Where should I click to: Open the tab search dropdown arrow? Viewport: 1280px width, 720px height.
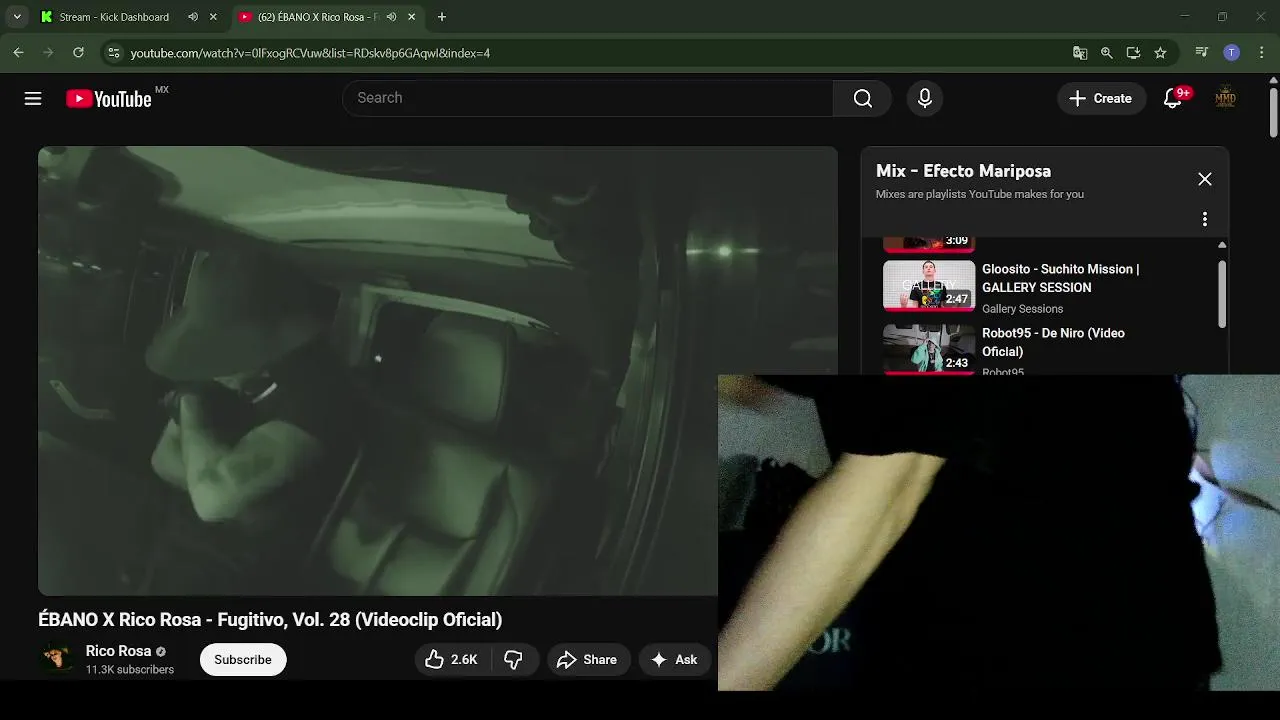pyautogui.click(x=17, y=17)
